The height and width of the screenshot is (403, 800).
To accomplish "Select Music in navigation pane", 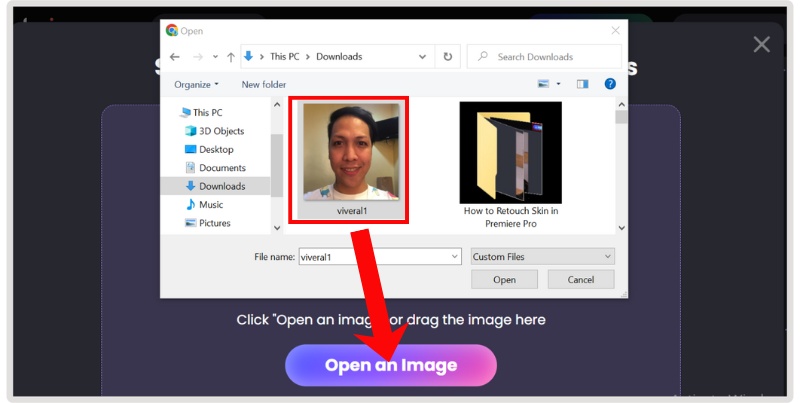I will (x=204, y=205).
